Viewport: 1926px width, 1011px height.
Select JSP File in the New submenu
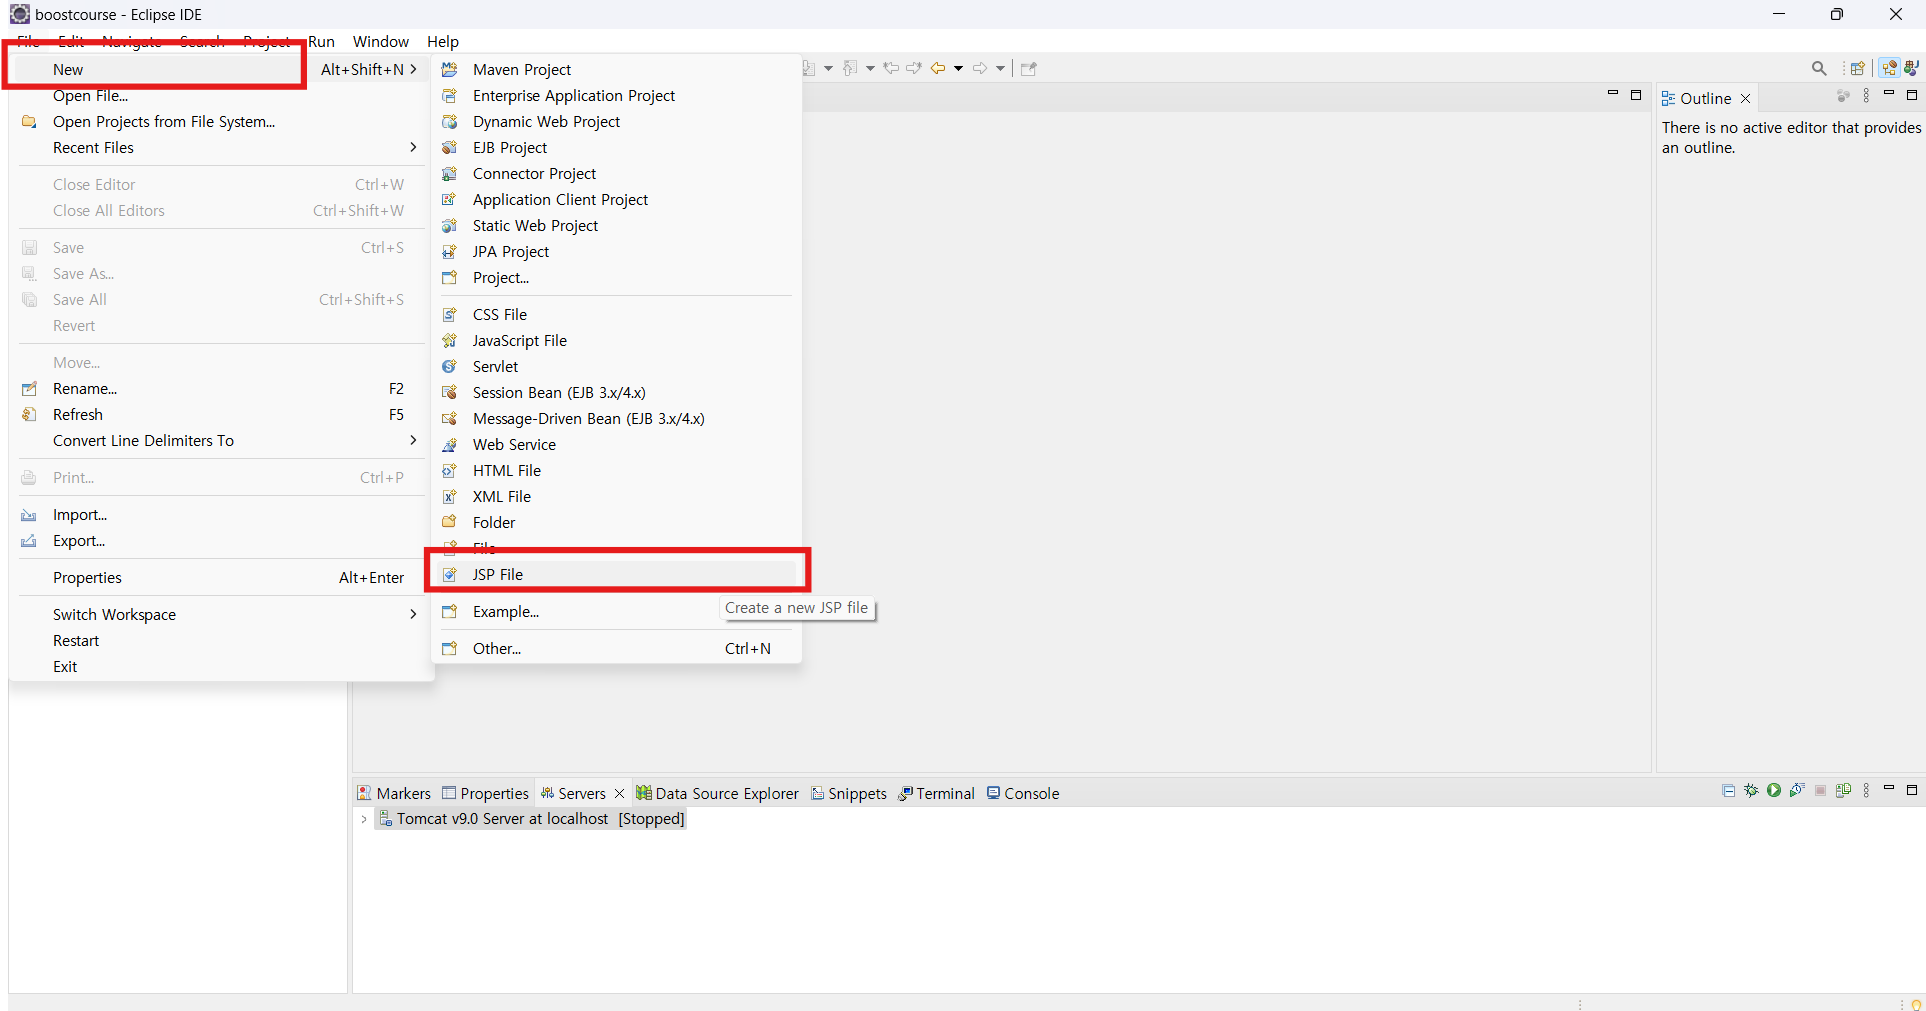click(x=616, y=575)
